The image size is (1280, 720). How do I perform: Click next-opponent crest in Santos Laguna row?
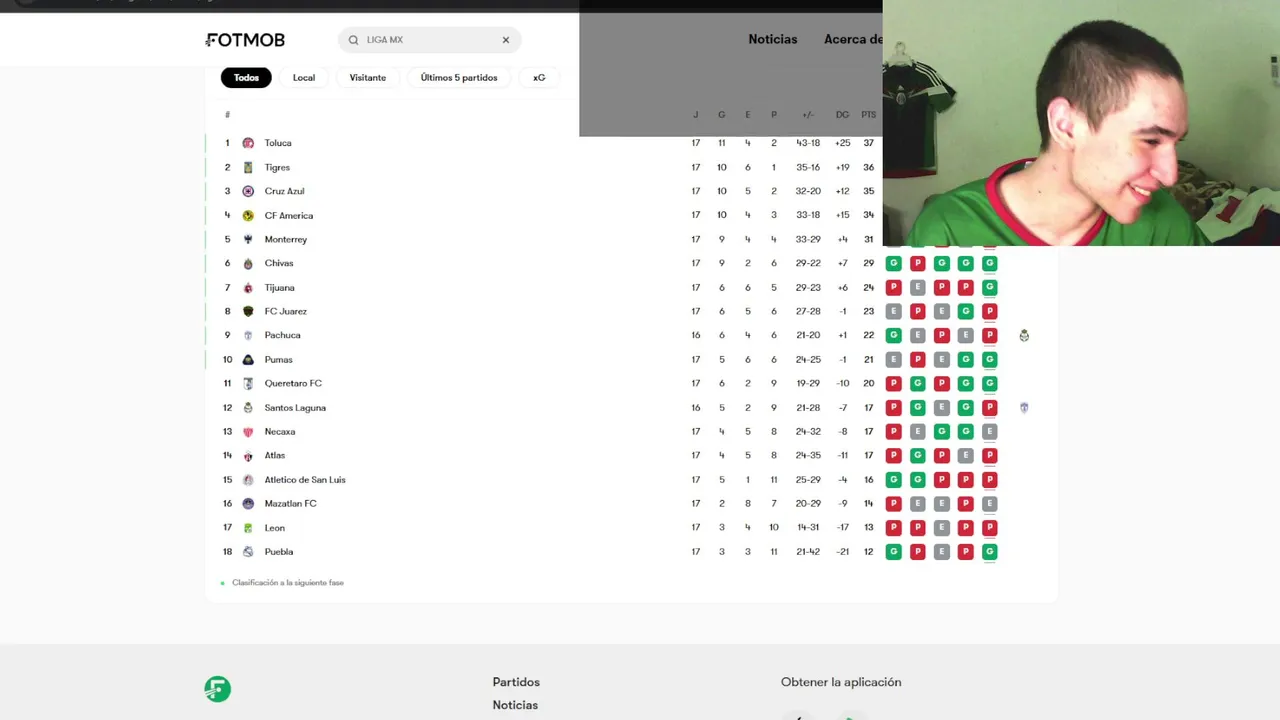[x=1024, y=407]
